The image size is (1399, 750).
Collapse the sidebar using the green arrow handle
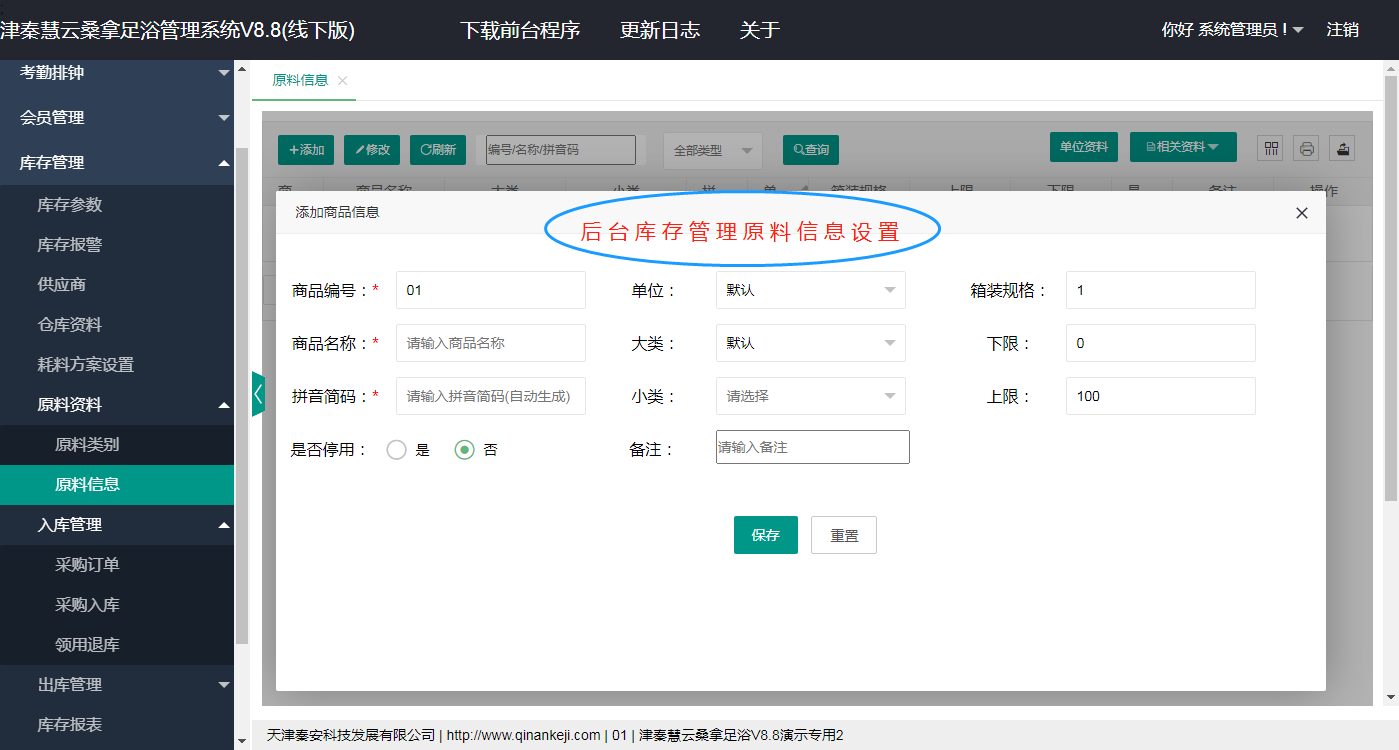pyautogui.click(x=258, y=394)
